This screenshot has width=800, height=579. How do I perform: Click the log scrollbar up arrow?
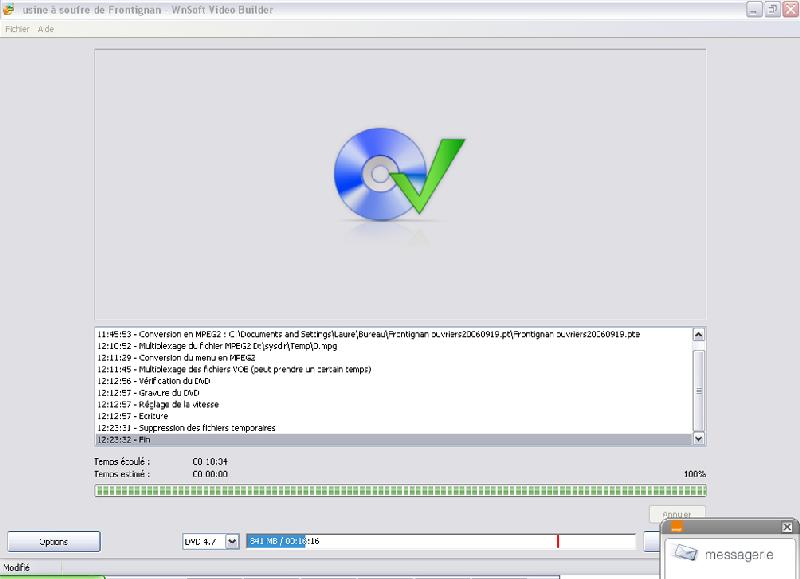698,335
